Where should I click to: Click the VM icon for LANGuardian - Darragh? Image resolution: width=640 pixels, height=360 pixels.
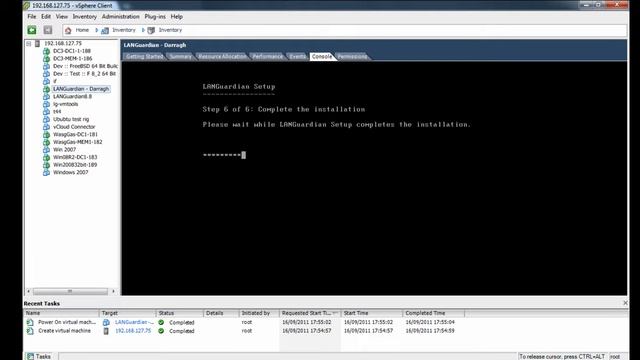click(47, 89)
